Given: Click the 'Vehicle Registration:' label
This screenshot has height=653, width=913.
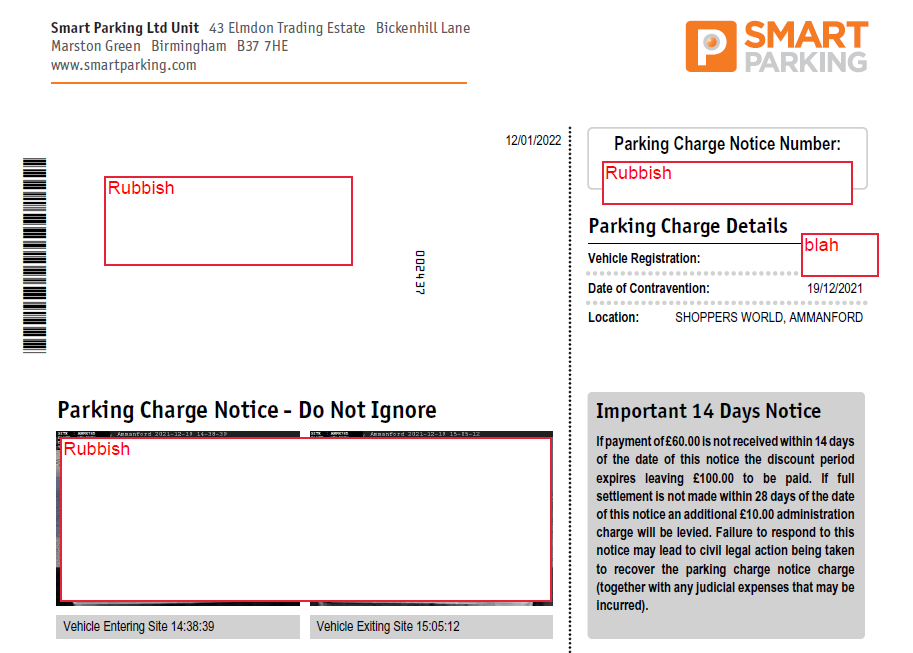Looking at the screenshot, I should pos(644,258).
